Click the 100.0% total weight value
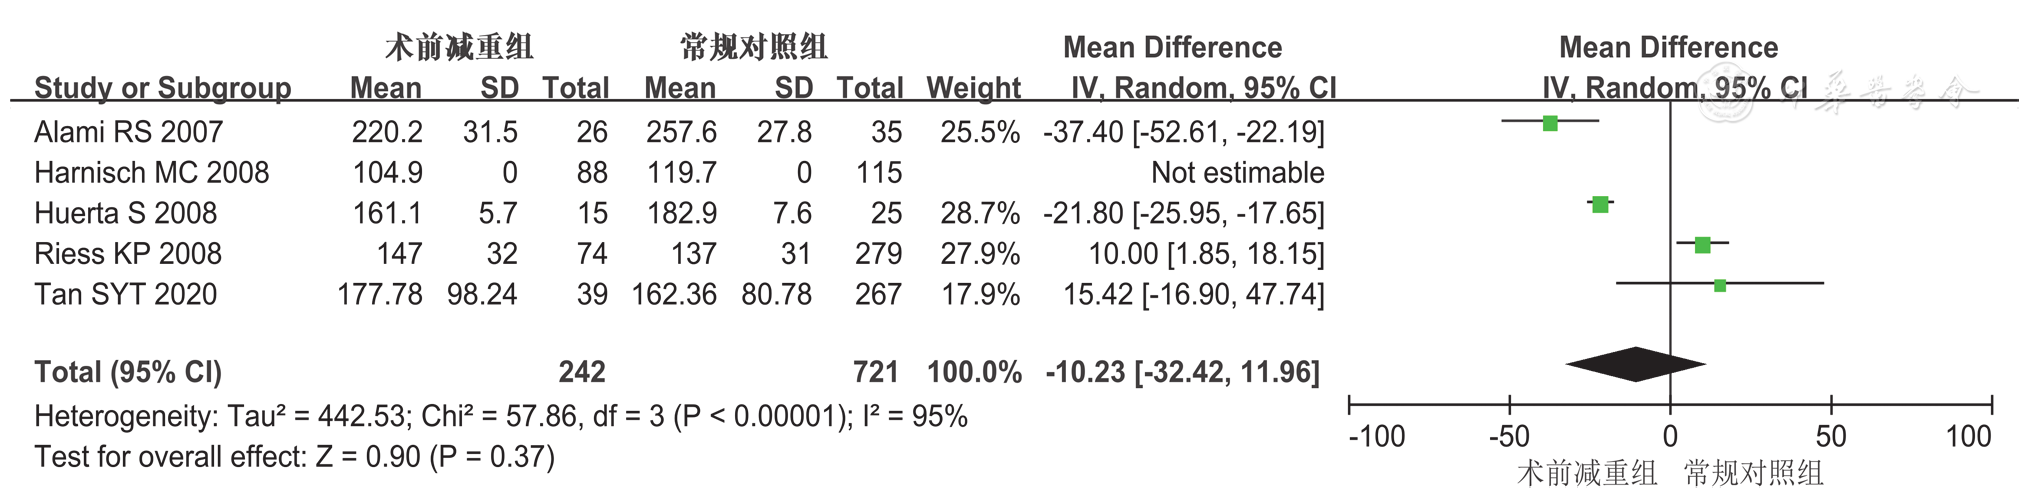The image size is (2037, 490). (x=974, y=372)
